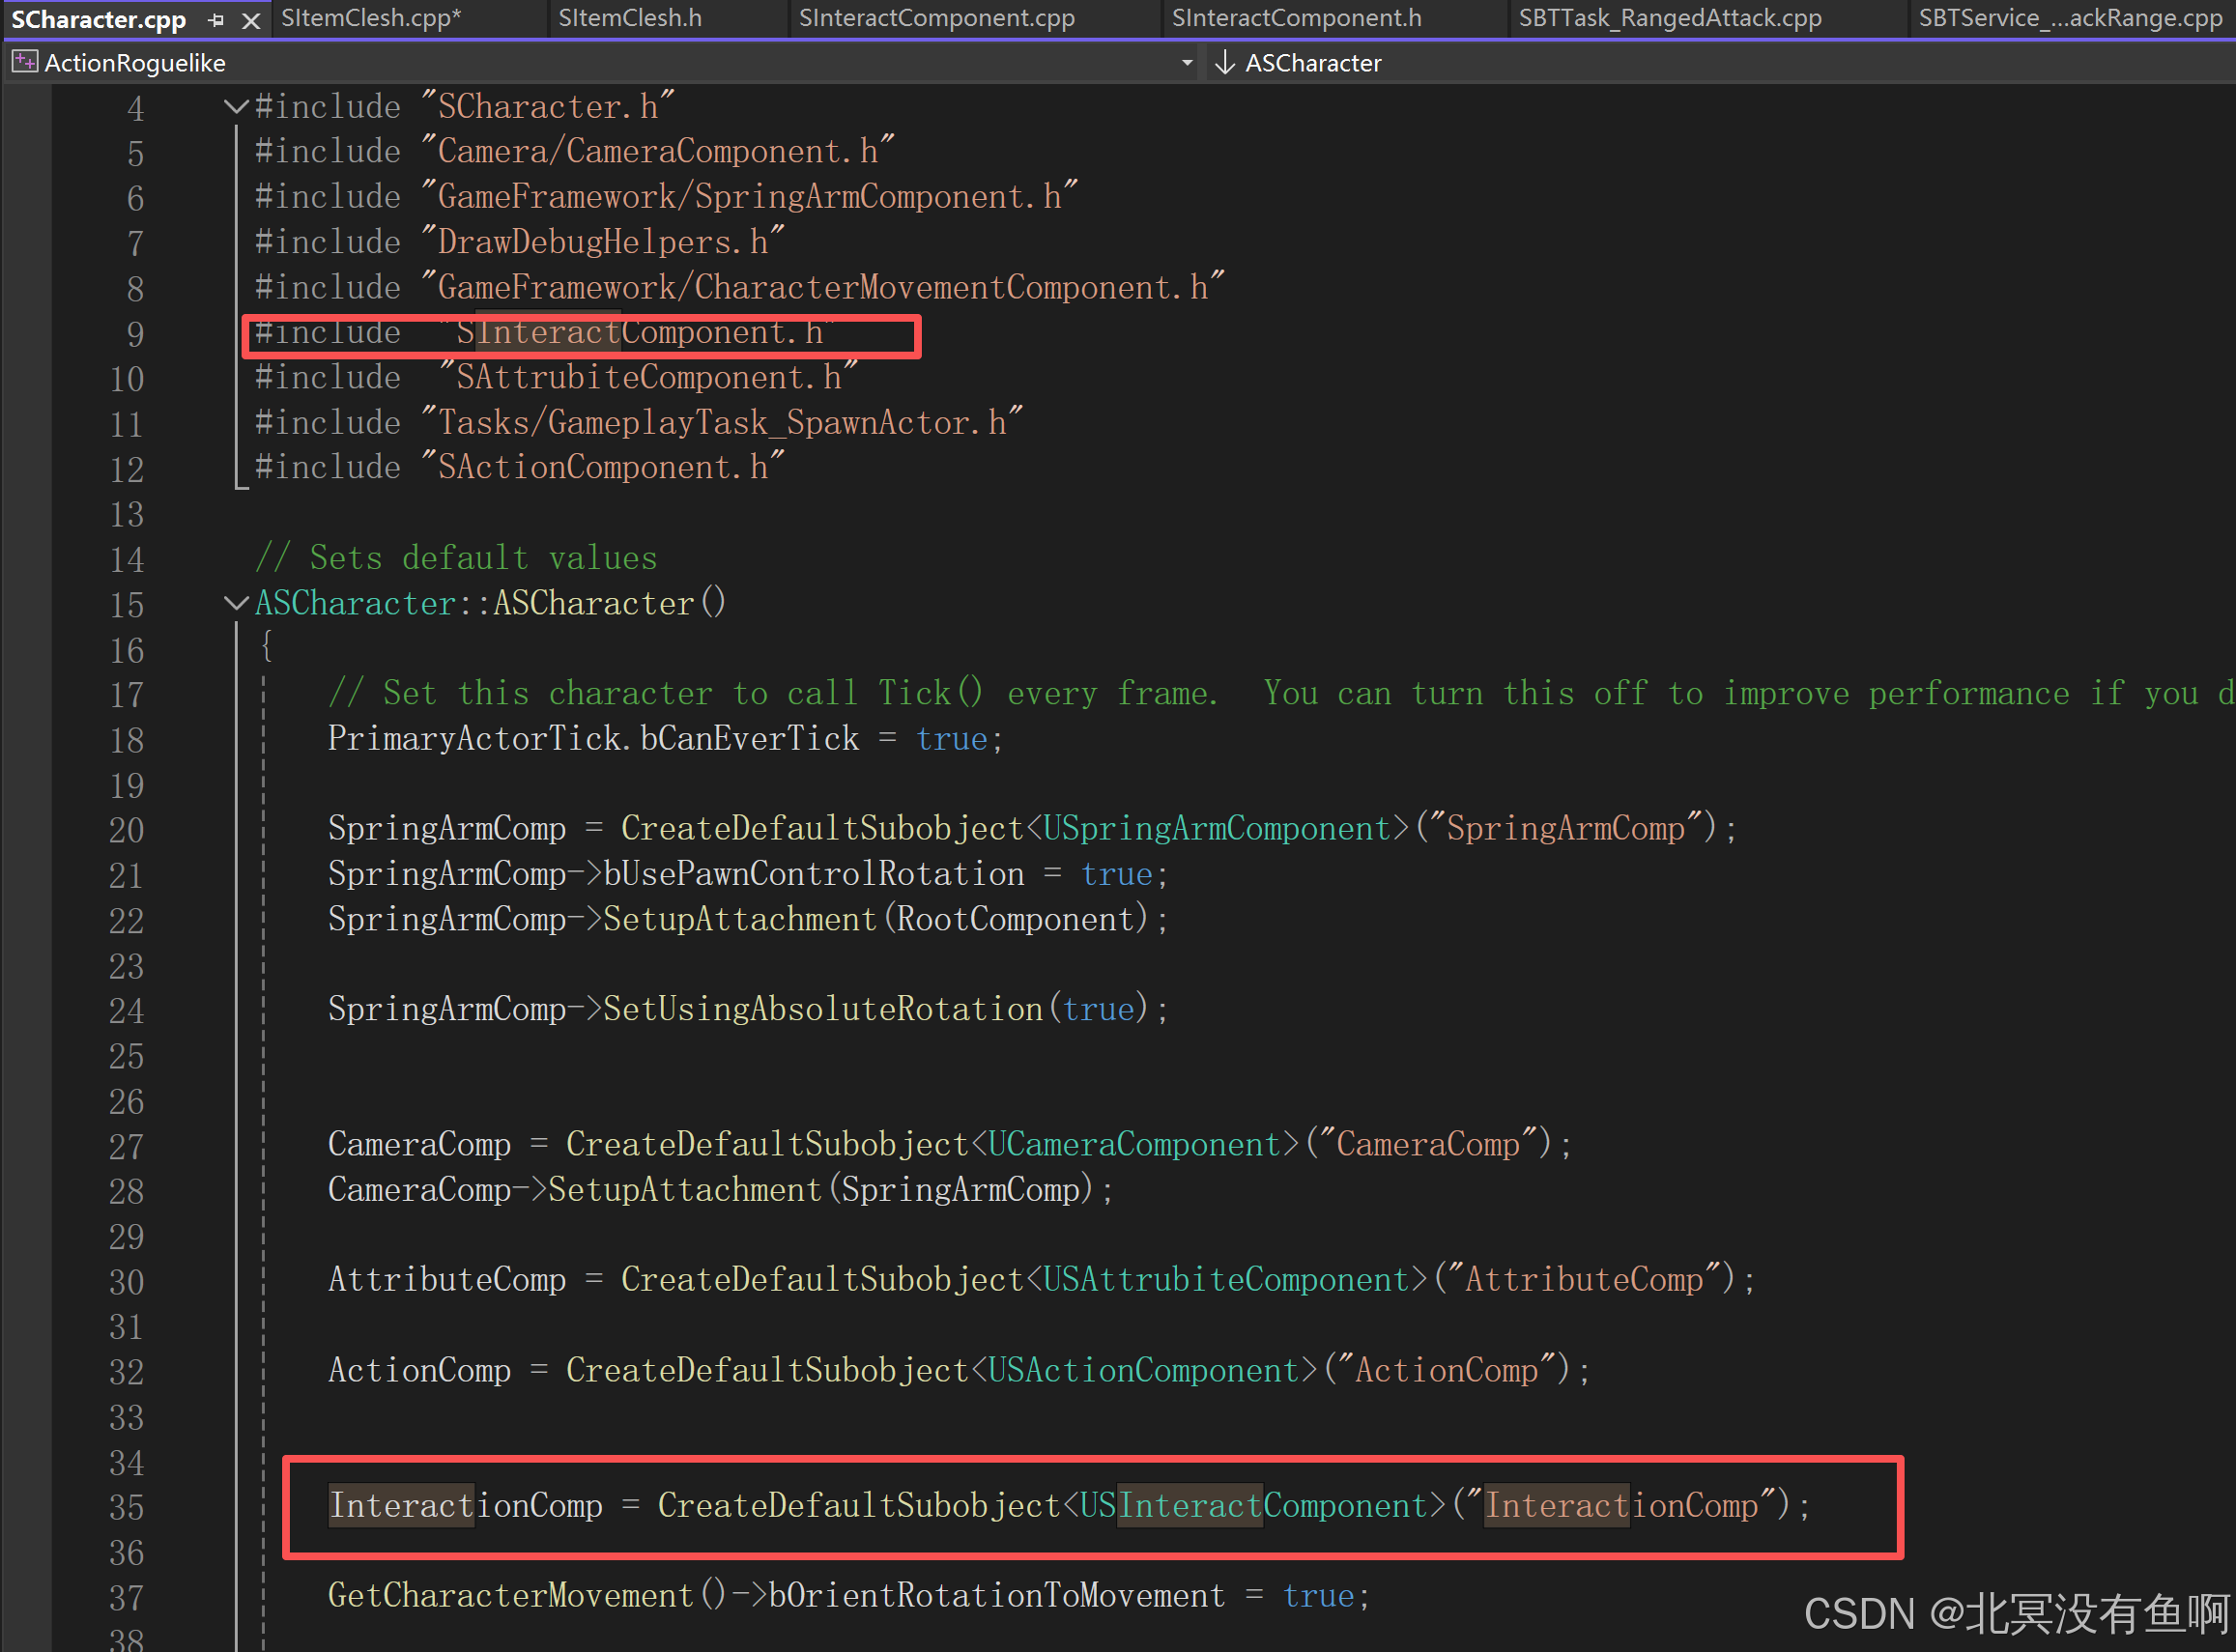This screenshot has height=1652, width=2236.
Task: Click the ActionRoguelike project icon
Action: pos(24,62)
